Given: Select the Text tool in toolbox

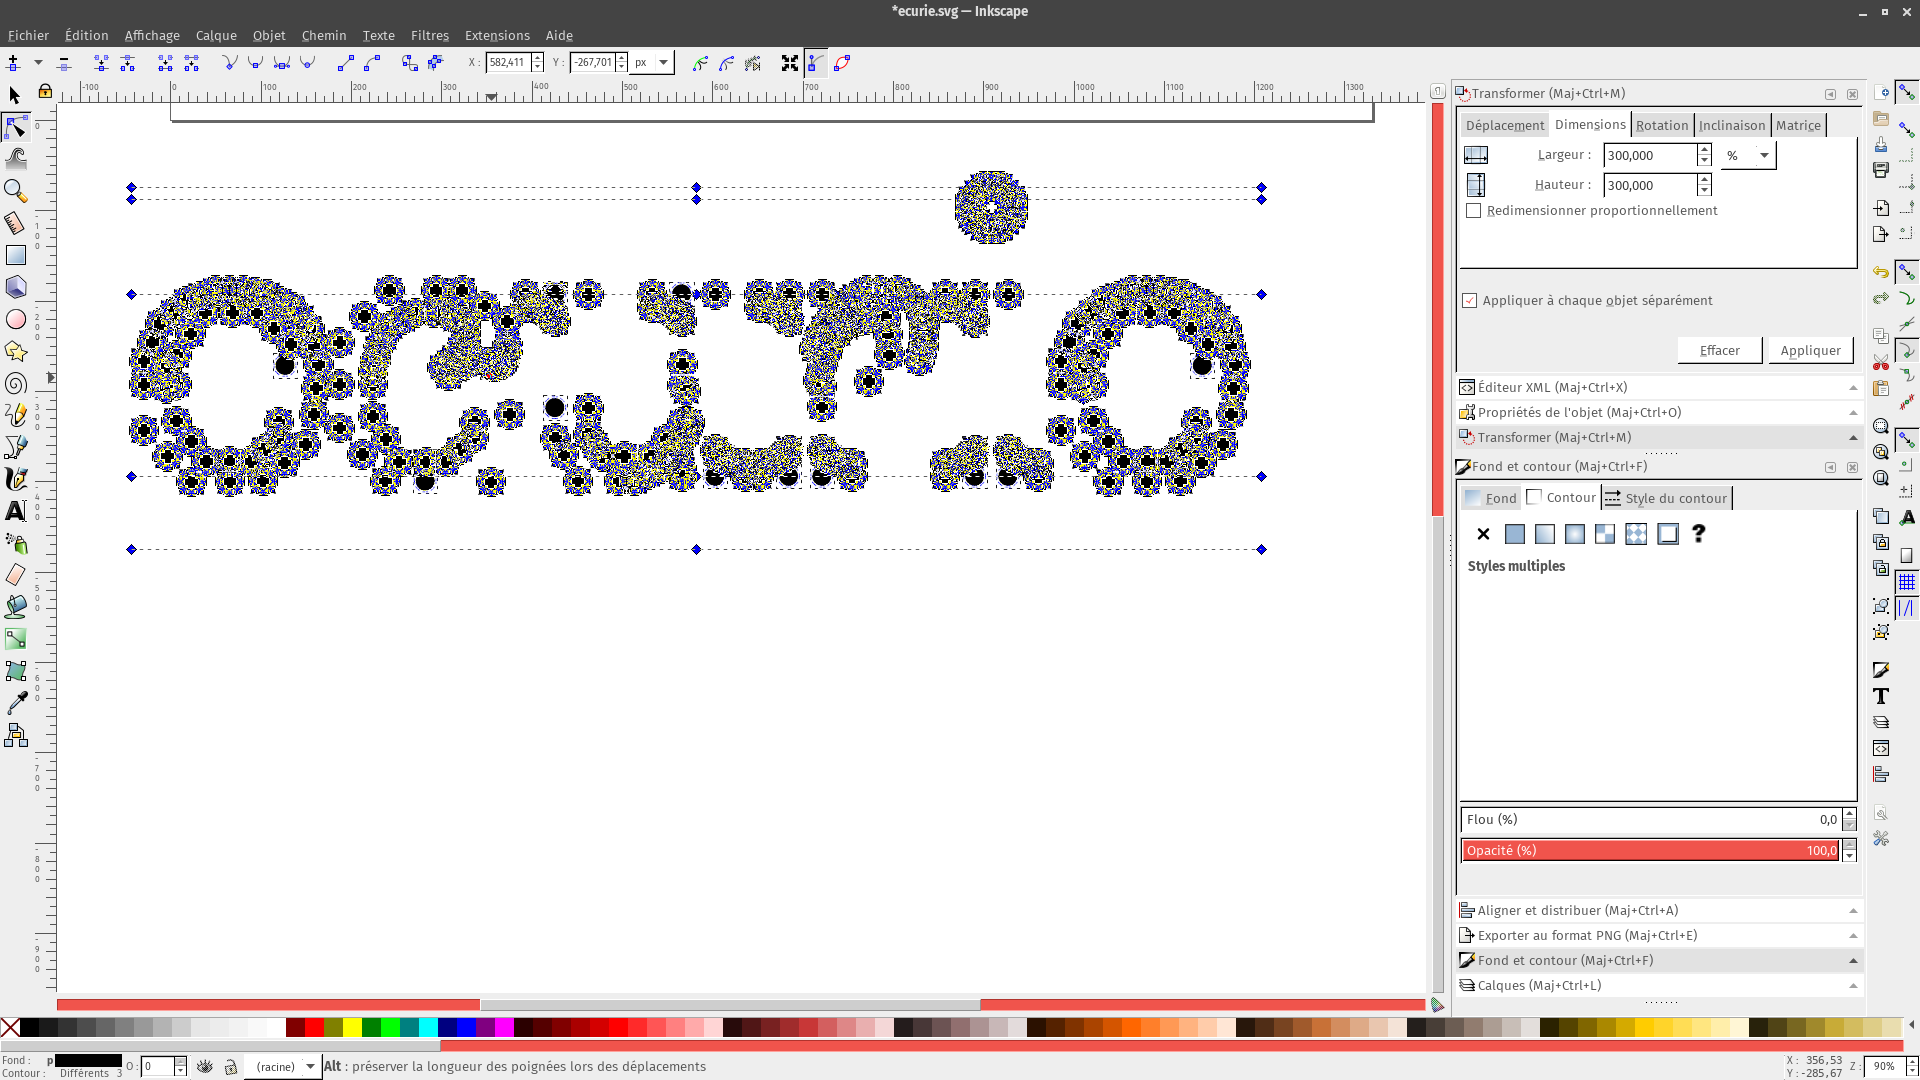Looking at the screenshot, I should pyautogui.click(x=15, y=511).
